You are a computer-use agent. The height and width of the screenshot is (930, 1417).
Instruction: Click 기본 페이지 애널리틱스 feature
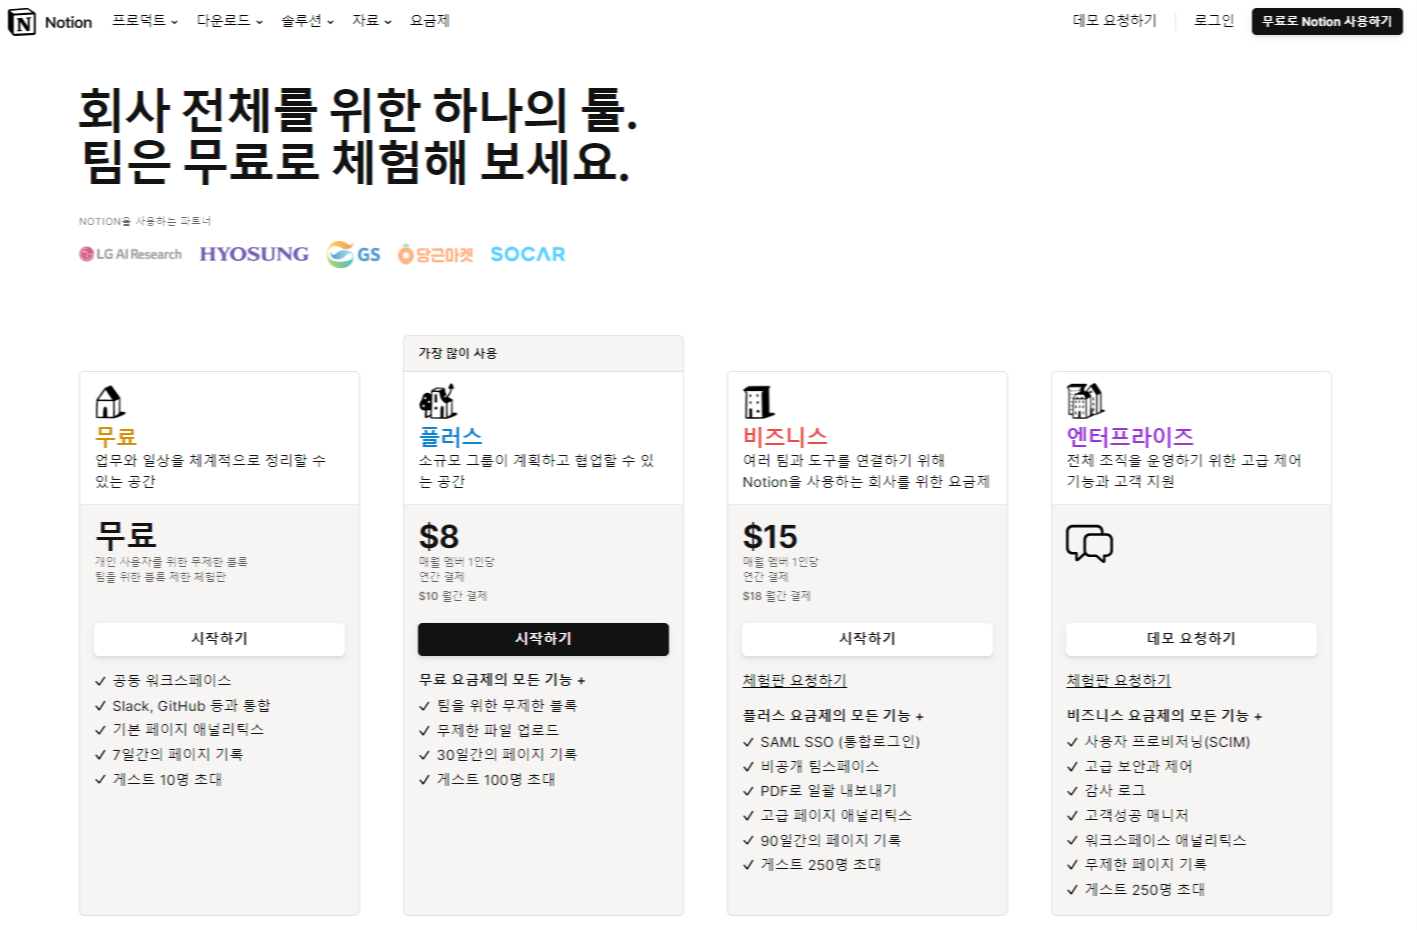pyautogui.click(x=188, y=730)
